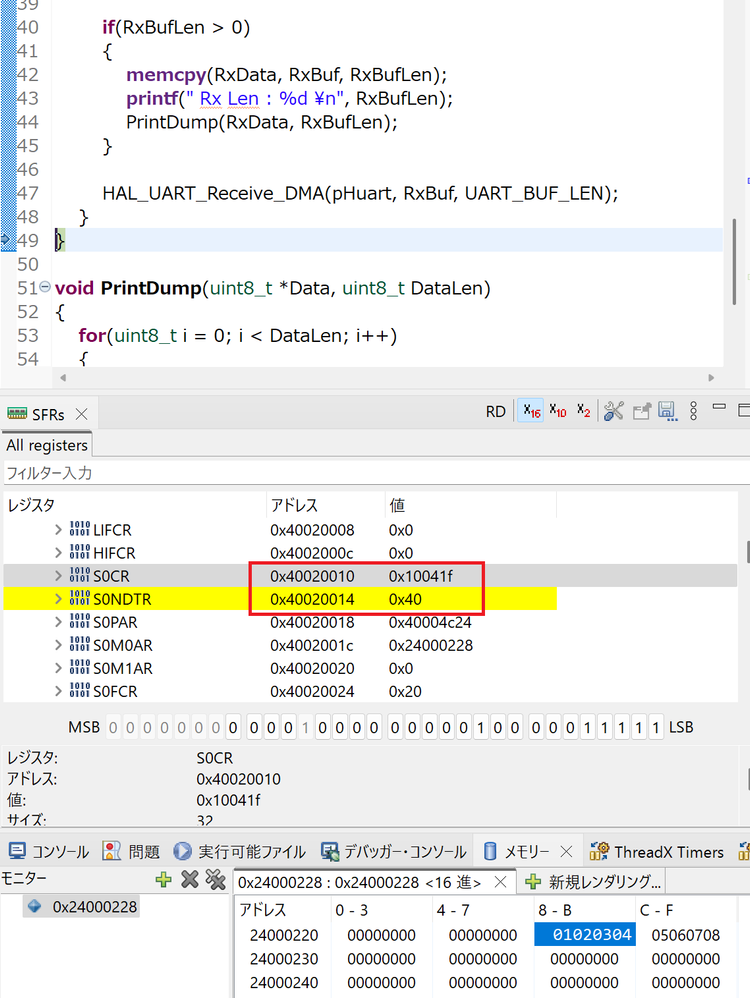Open the ThreadX Timers tab
The image size is (750, 998).
(x=657, y=852)
